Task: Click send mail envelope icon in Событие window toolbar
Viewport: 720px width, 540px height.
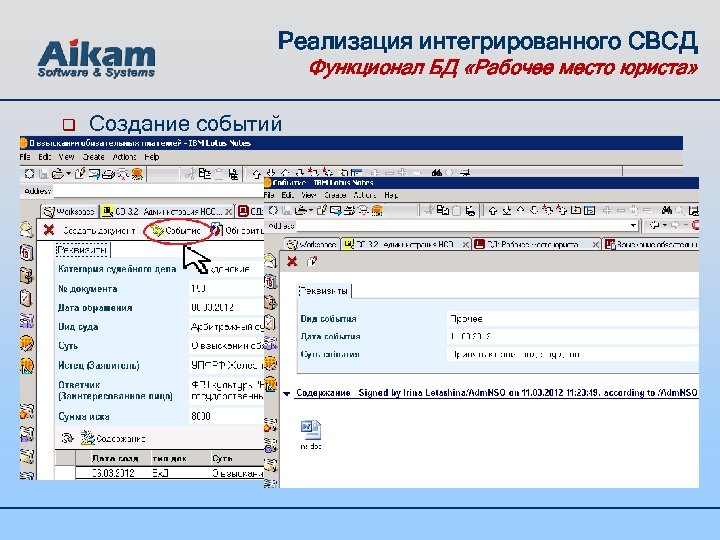Action: (336, 210)
